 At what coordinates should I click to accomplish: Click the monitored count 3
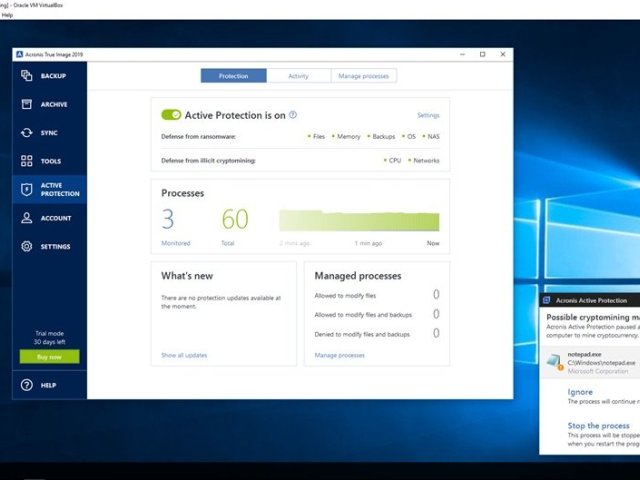[x=168, y=219]
